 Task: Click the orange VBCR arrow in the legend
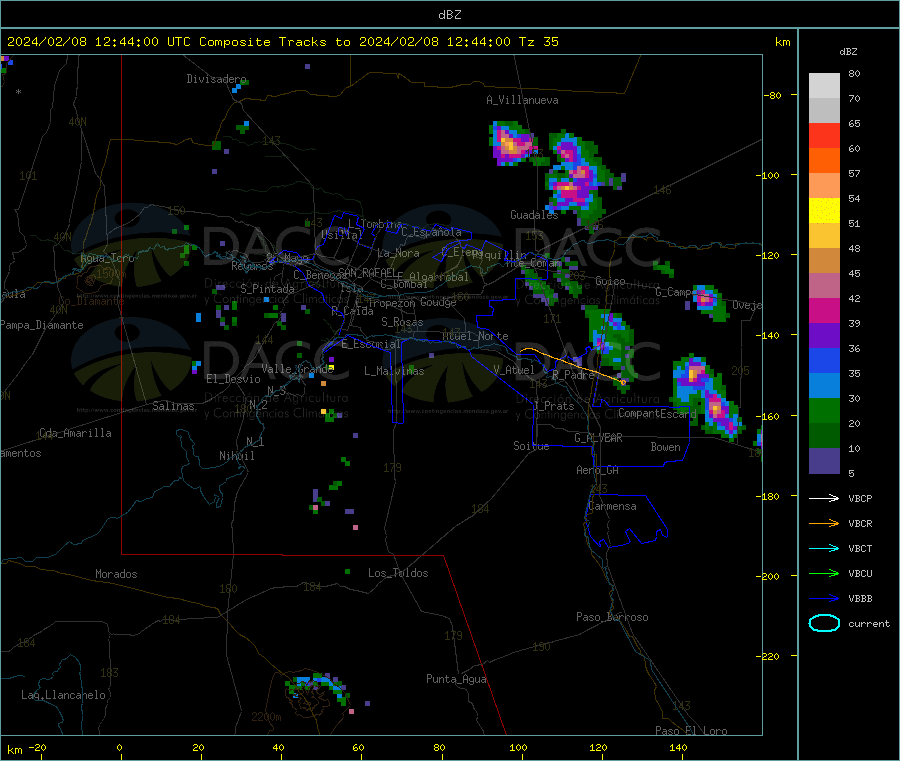tap(824, 523)
